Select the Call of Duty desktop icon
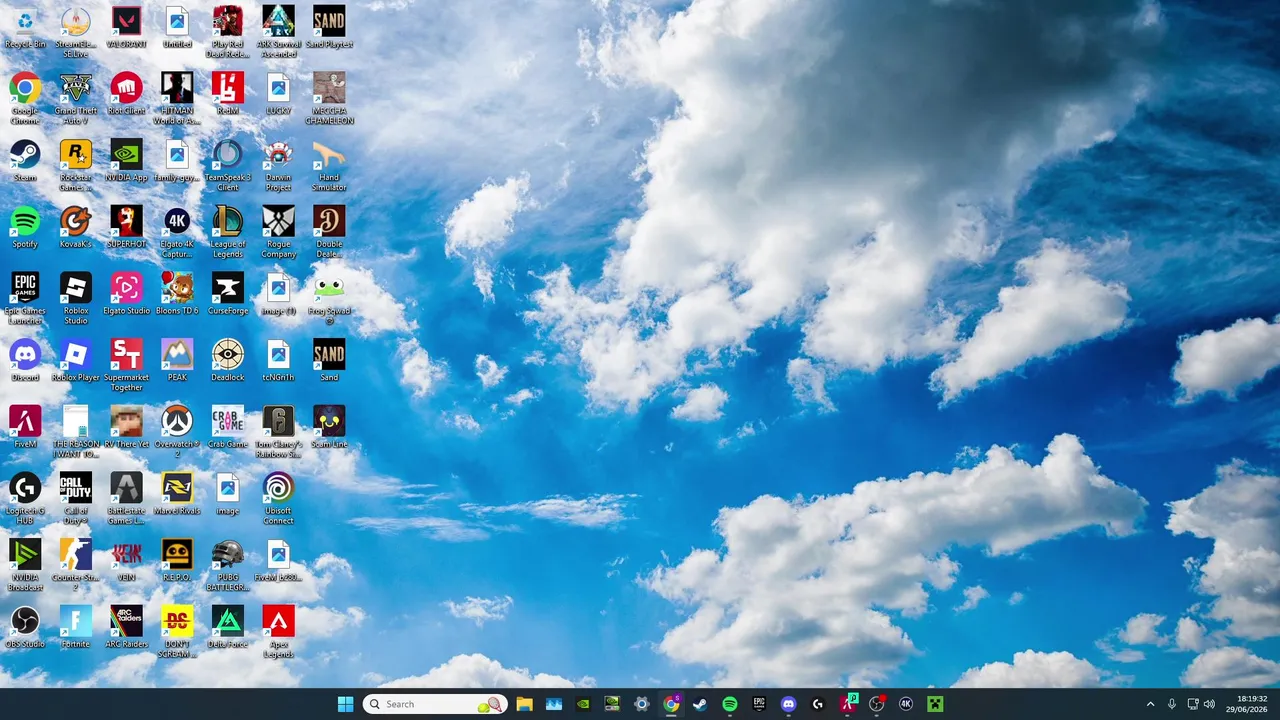 pos(76,500)
